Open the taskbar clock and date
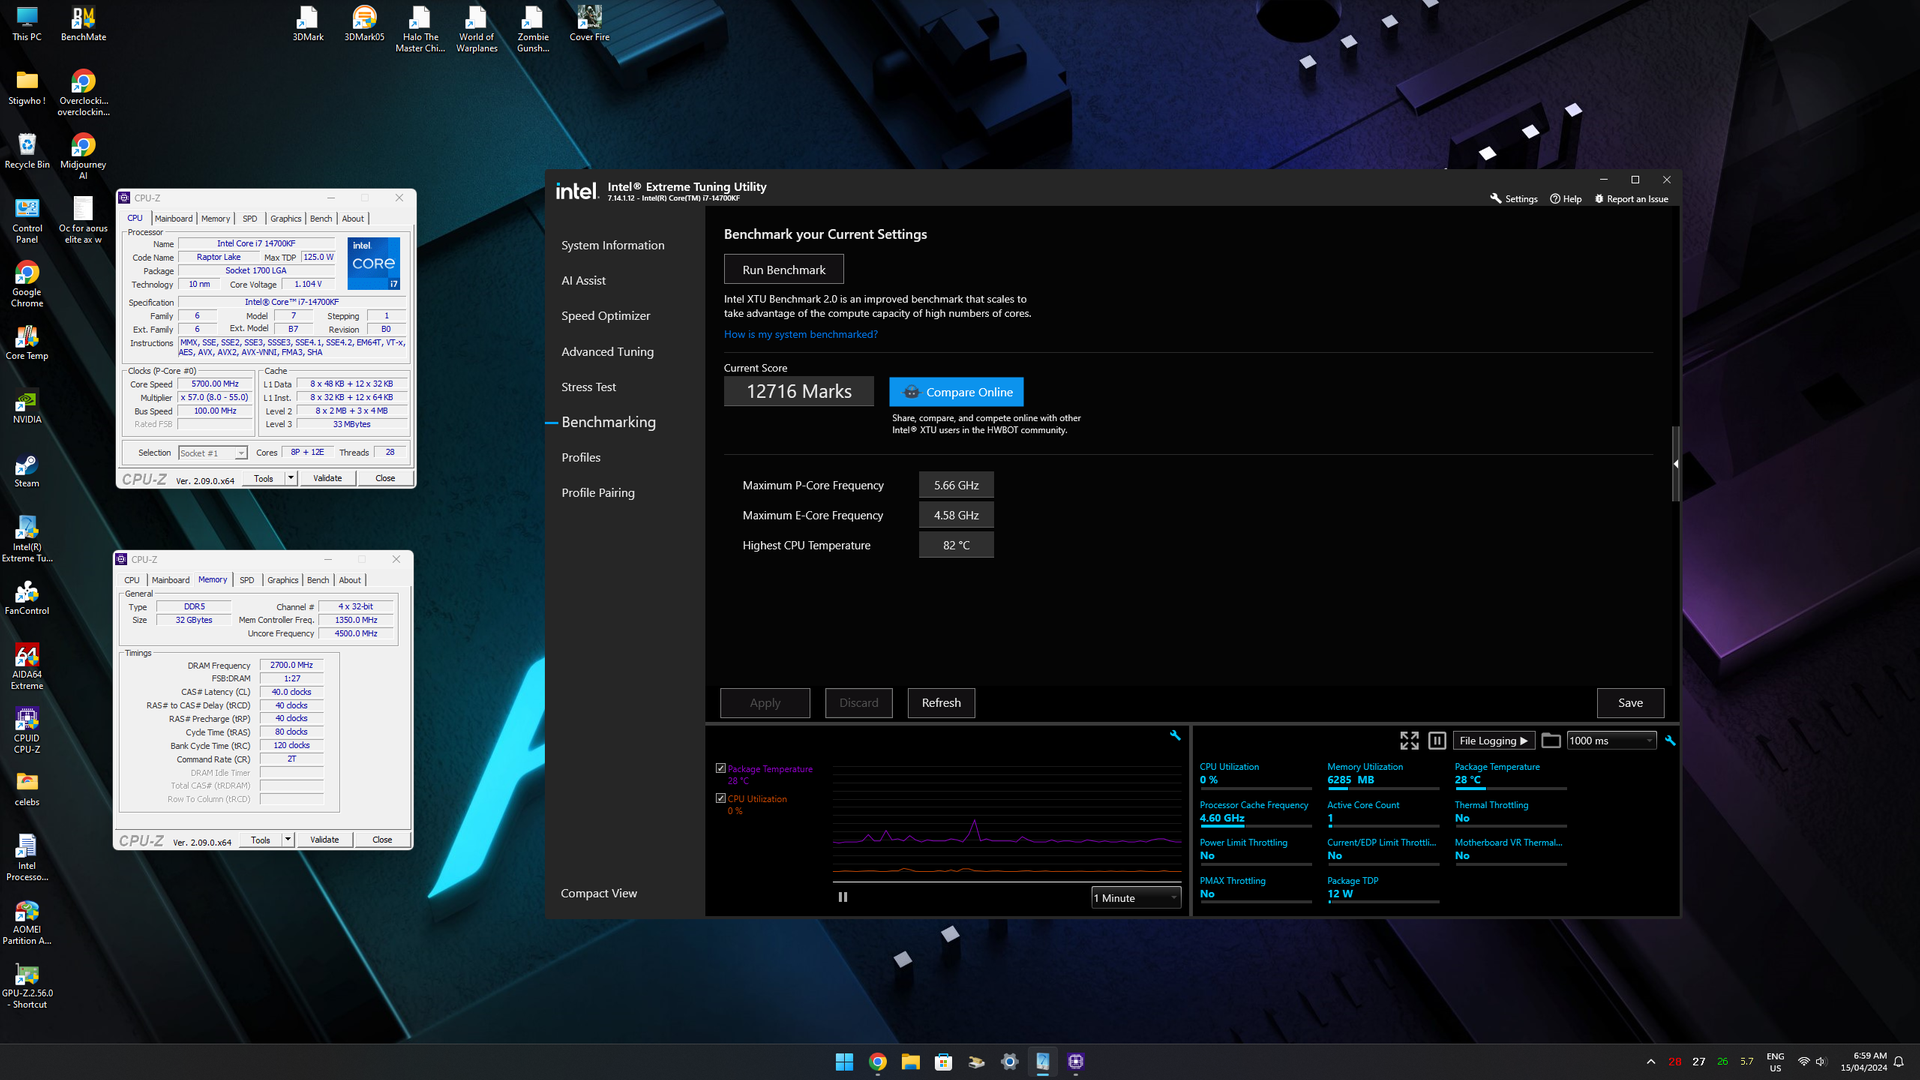Image resolution: width=1920 pixels, height=1080 pixels. click(x=1863, y=1062)
